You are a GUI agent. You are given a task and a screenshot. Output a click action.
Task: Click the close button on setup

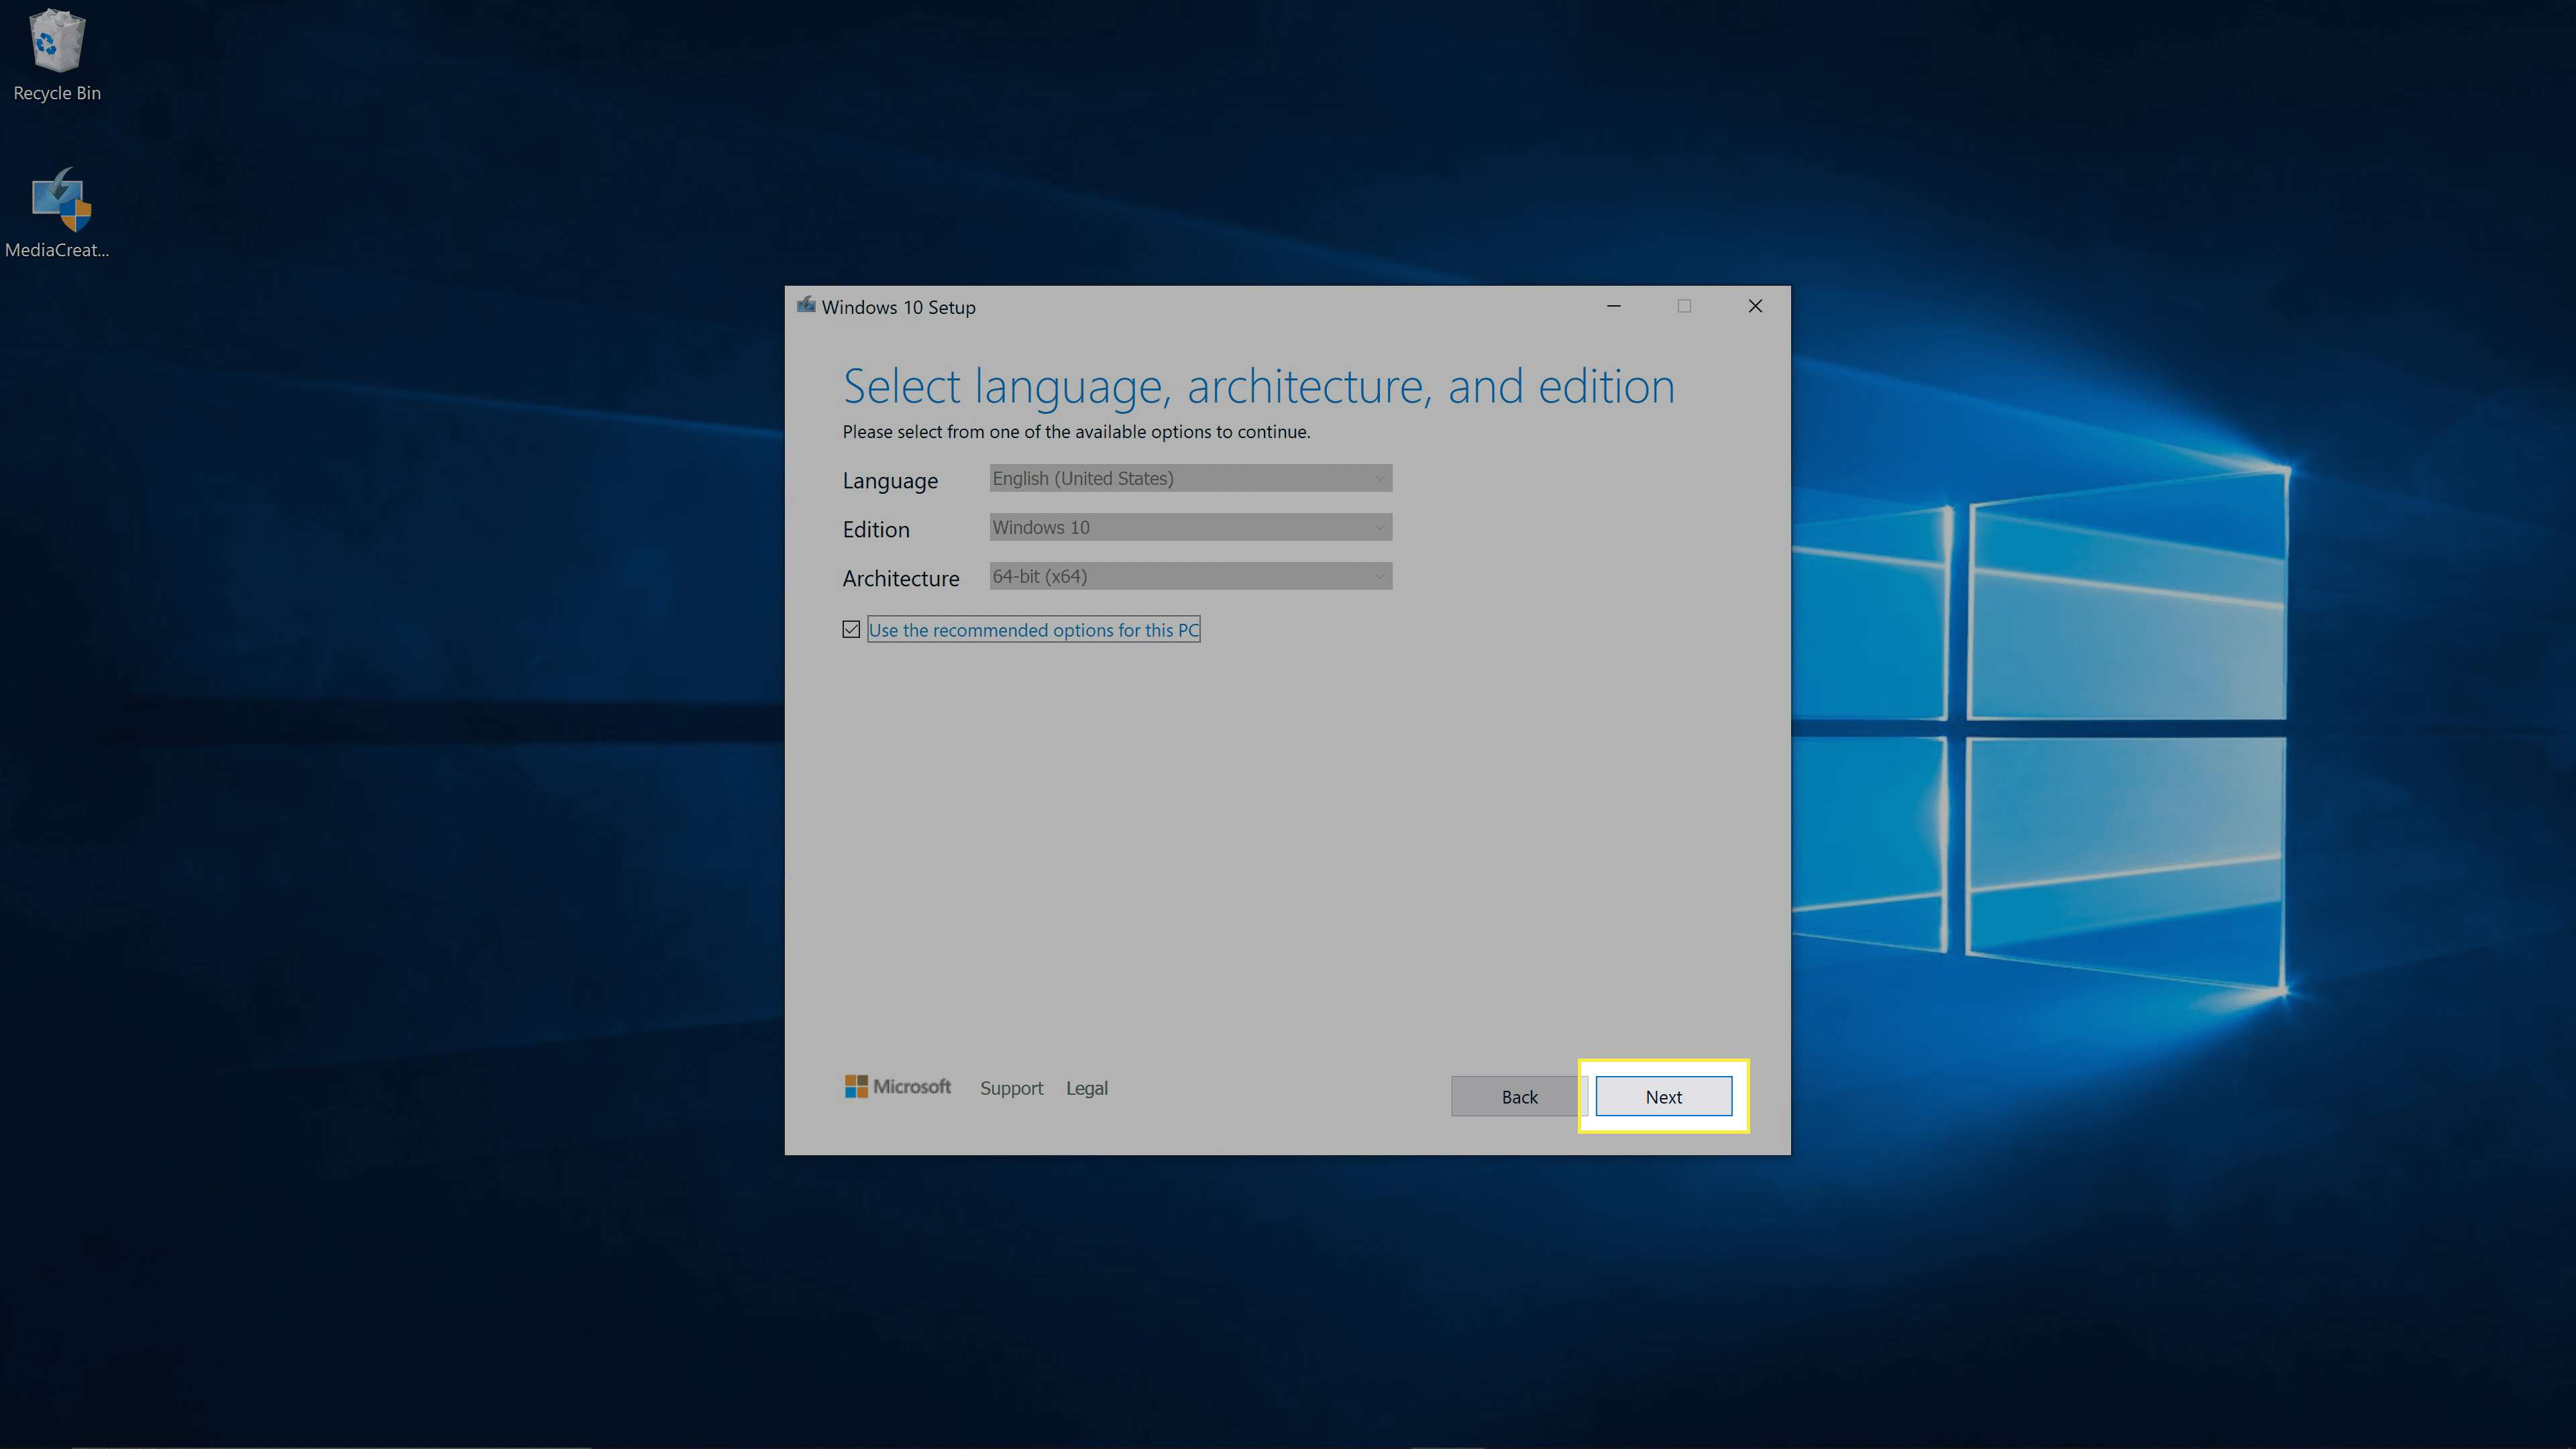point(1755,306)
